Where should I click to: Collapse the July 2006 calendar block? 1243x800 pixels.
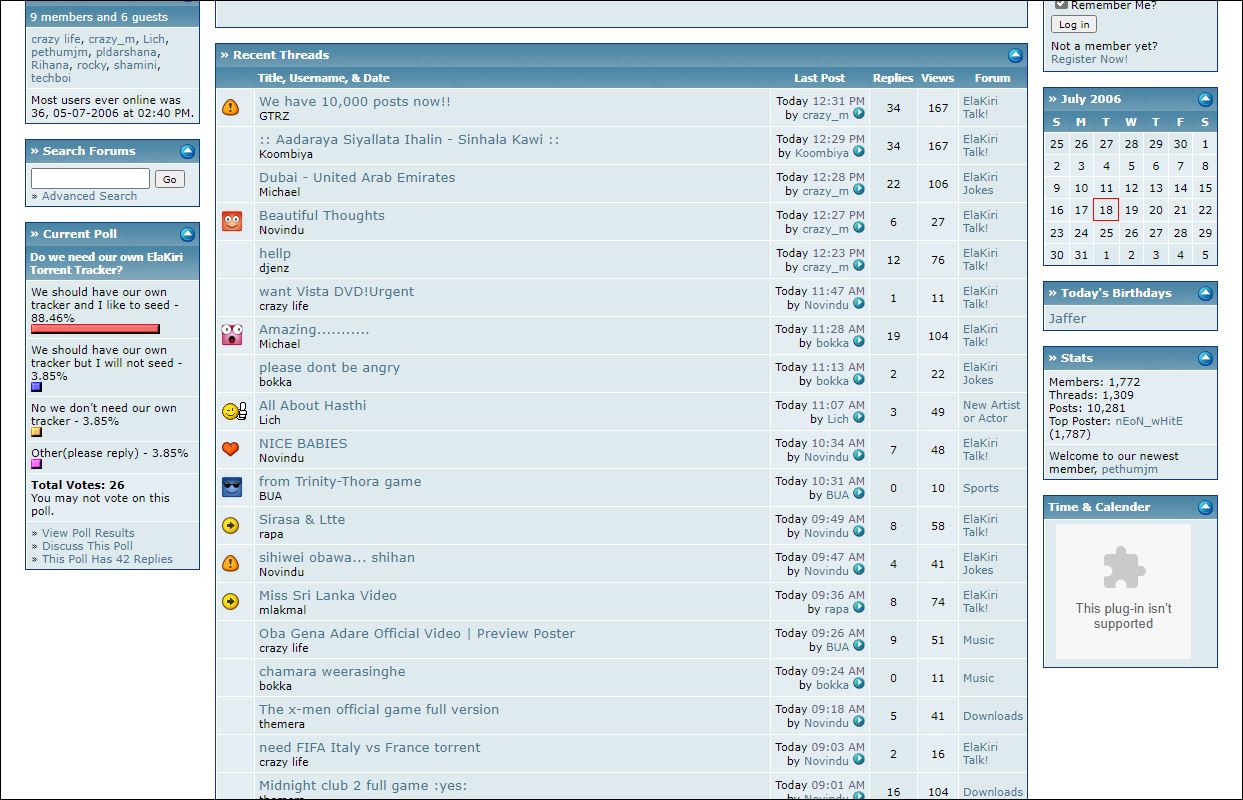coord(1205,99)
